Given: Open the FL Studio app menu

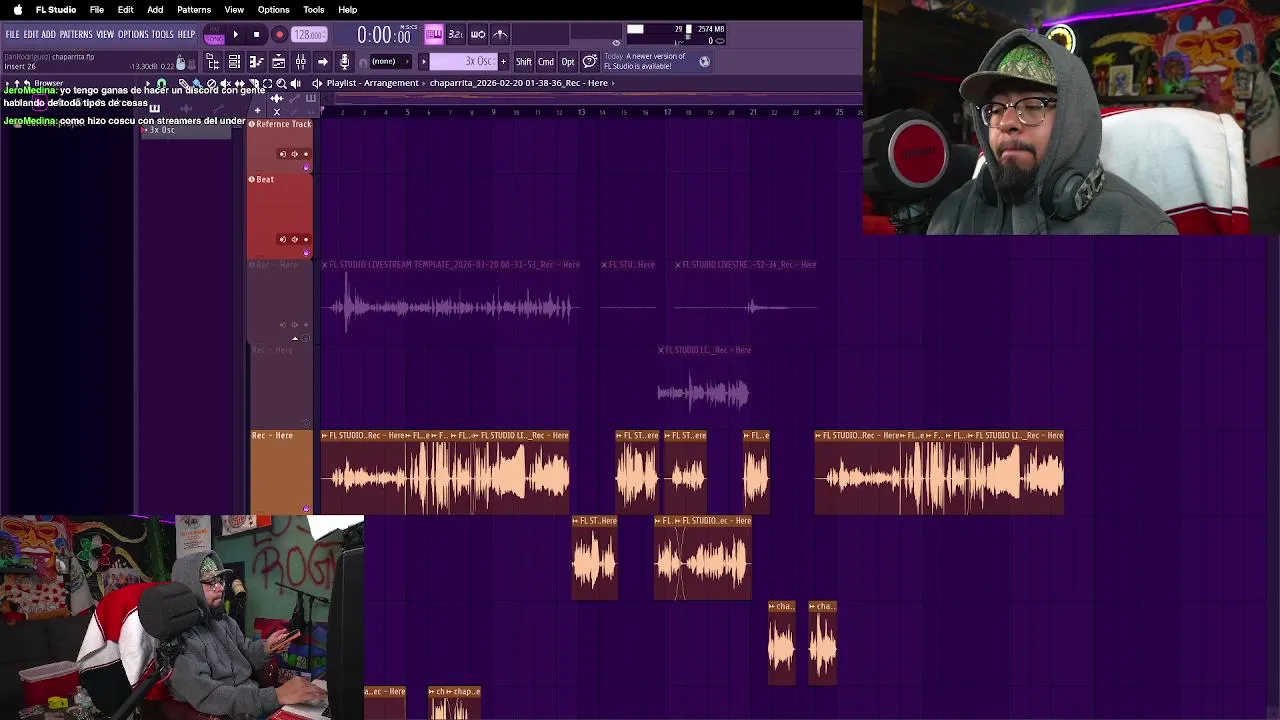Looking at the screenshot, I should coord(56,9).
